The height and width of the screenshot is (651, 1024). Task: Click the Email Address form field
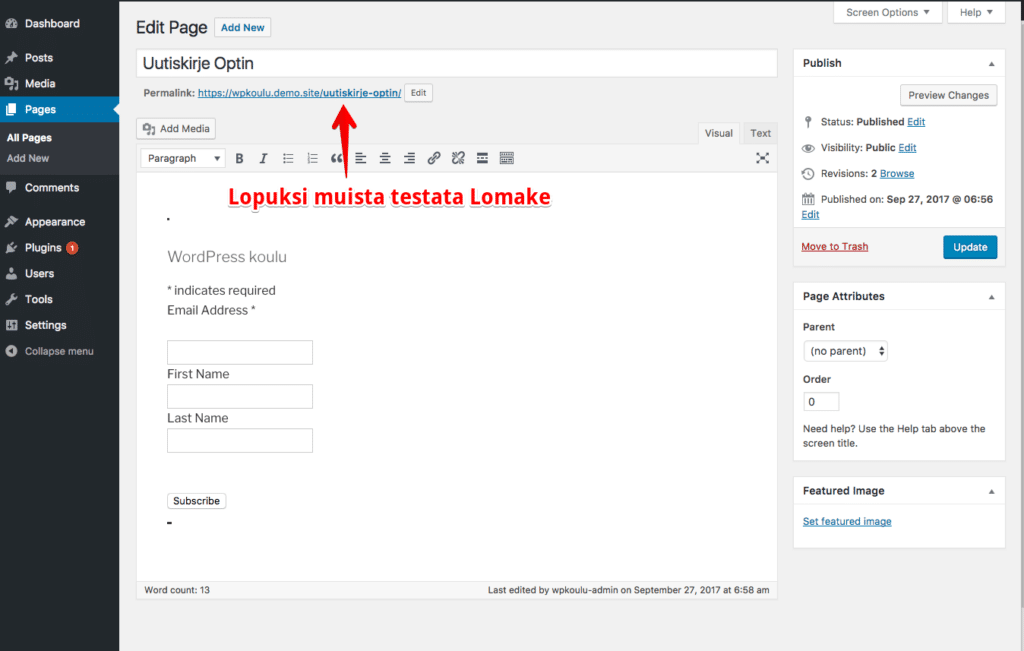tap(240, 352)
